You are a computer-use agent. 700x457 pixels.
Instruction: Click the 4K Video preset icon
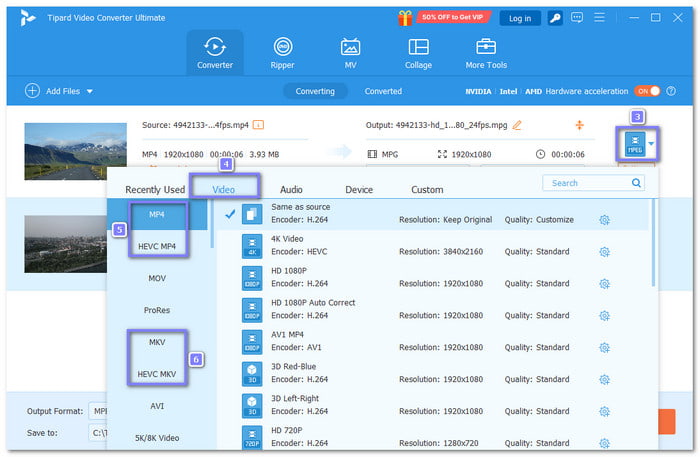252,246
